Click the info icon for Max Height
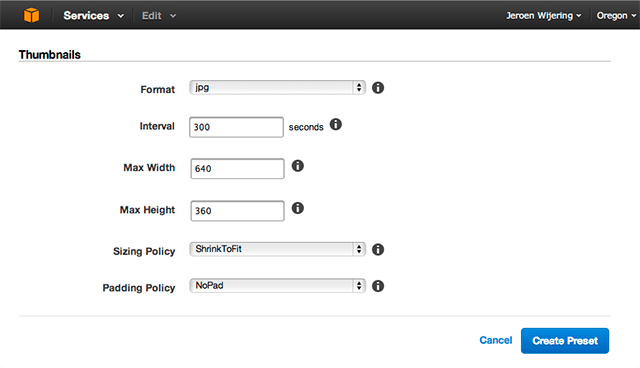Viewport: 640px width, 368px height. point(298,208)
